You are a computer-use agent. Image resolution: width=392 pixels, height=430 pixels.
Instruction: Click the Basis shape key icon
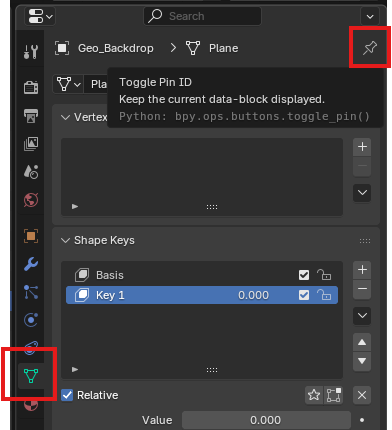[x=82, y=275]
